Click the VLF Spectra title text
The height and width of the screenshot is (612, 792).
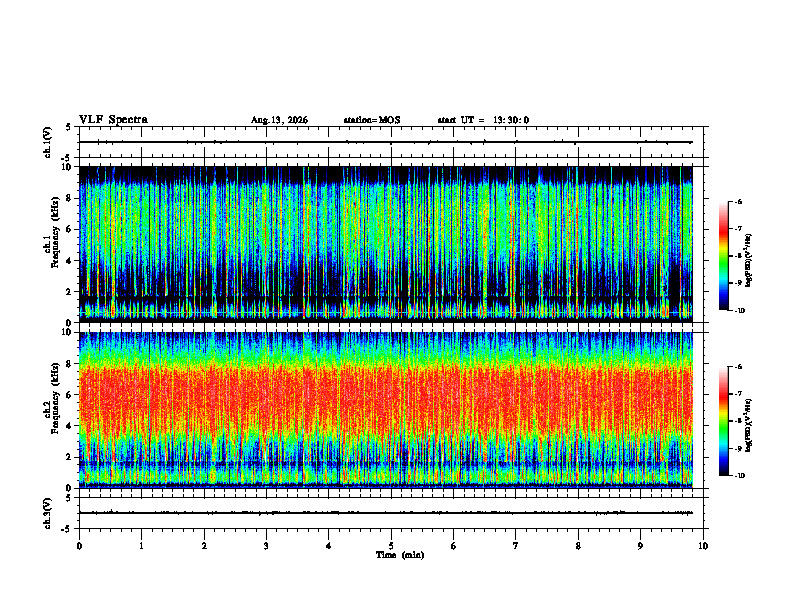pos(113,120)
